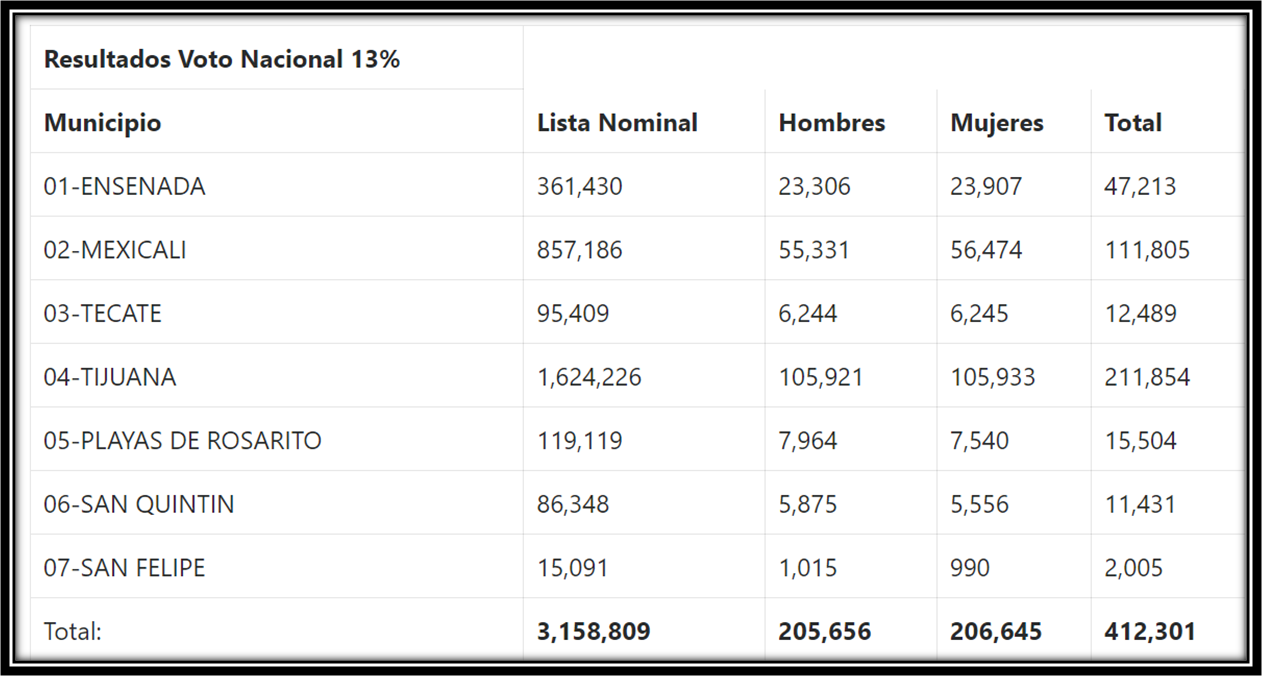1262x676 pixels.
Task: Select Tijuana's Lista Nominal value 1,624,226
Action: [x=589, y=377]
